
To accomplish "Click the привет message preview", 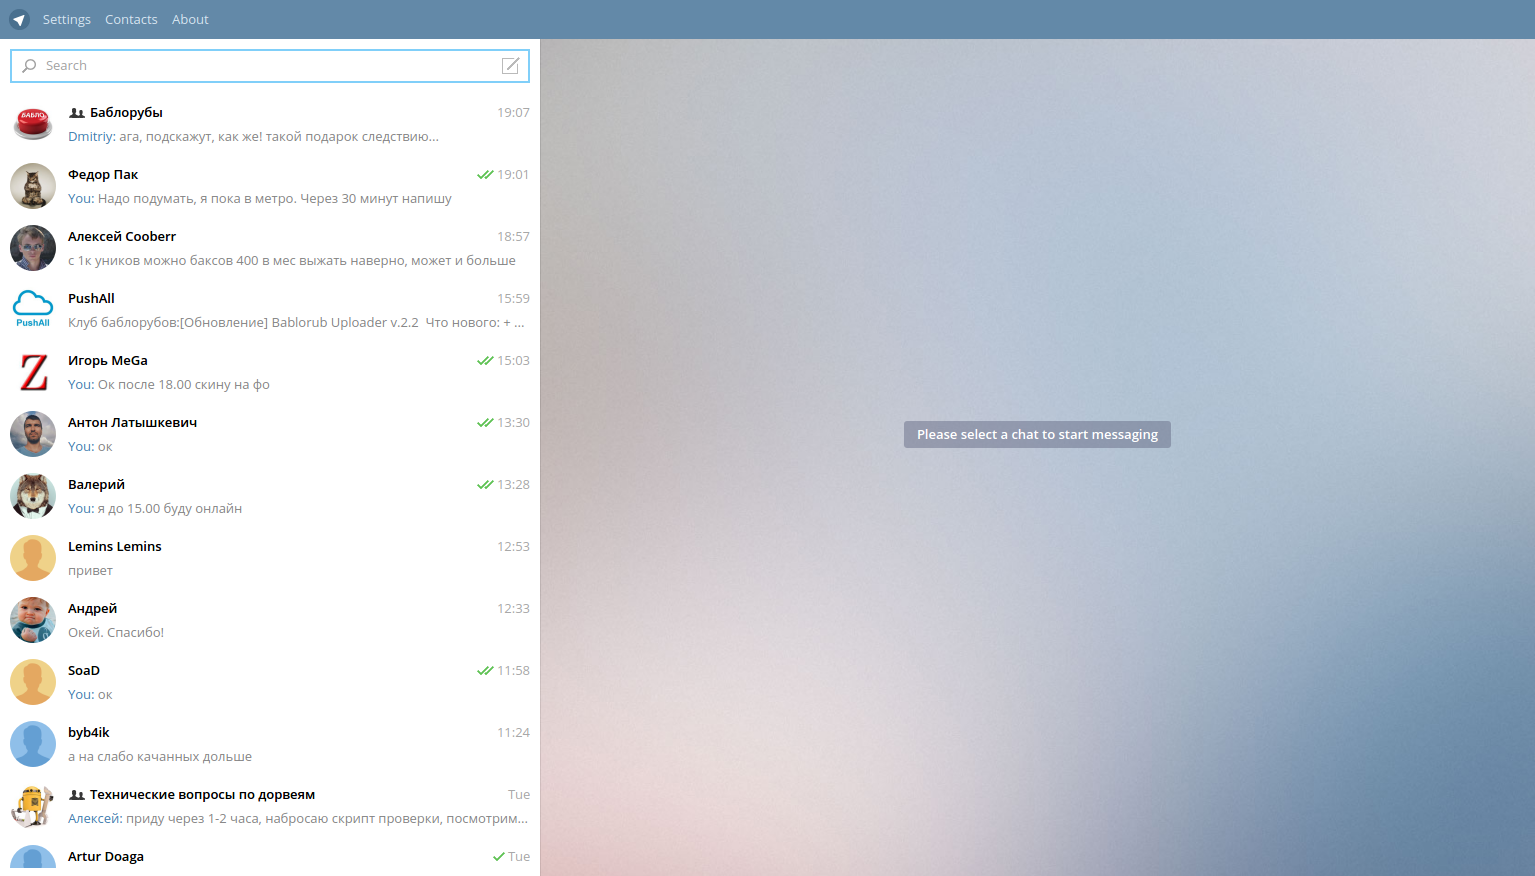I will [90, 571].
